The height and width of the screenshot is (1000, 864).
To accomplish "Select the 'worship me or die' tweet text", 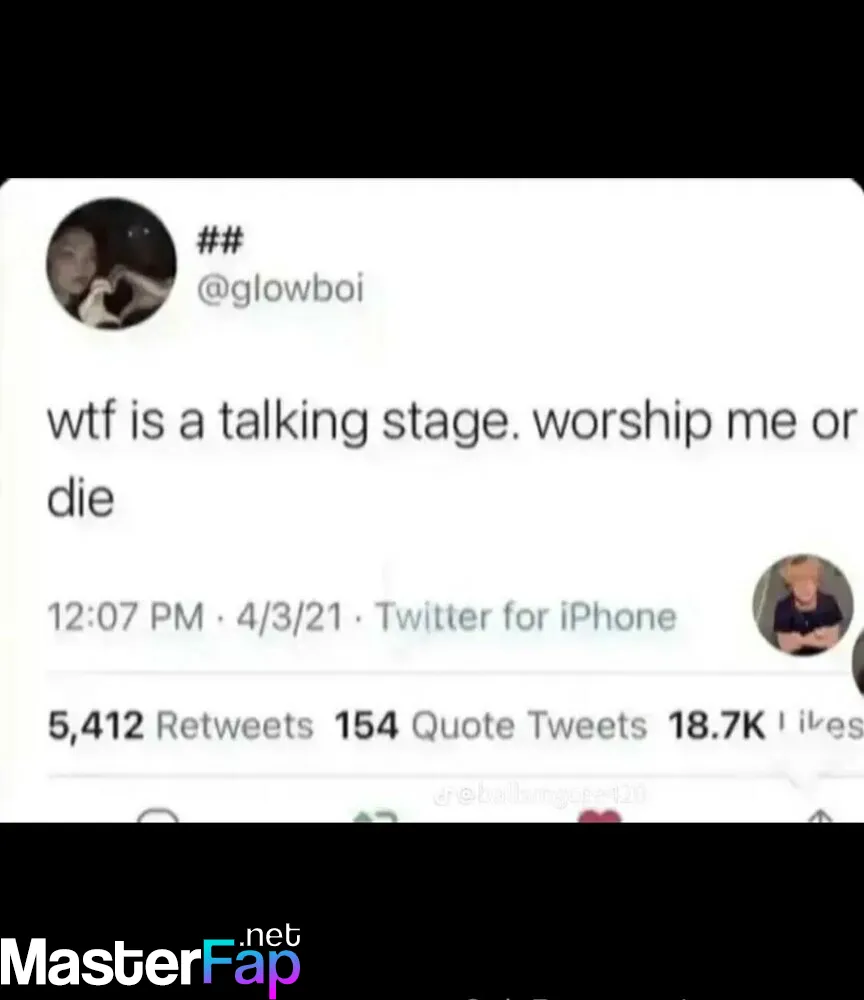I will pos(450,459).
